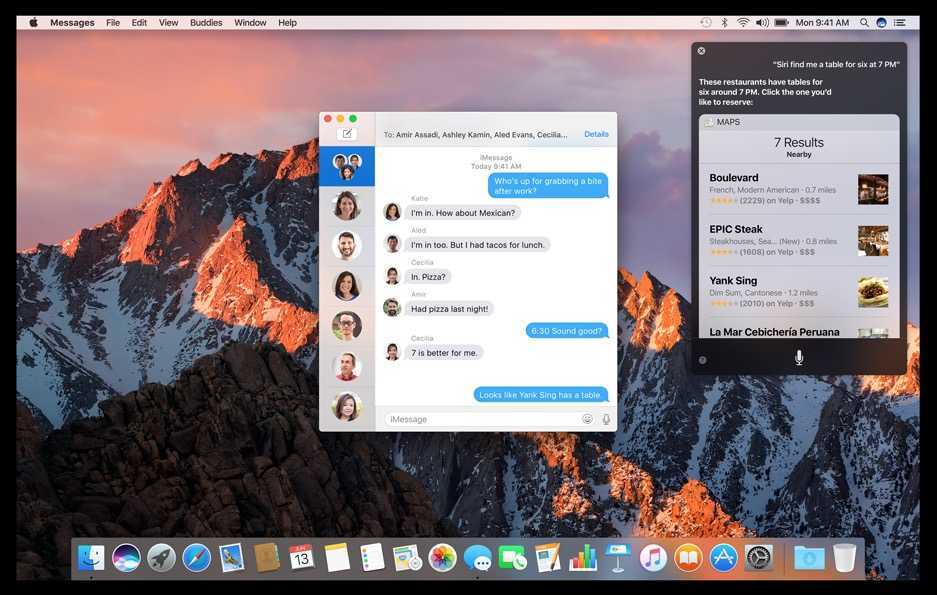Open the emoji picker in message field
Image resolution: width=937 pixels, height=595 pixels.
(x=587, y=419)
